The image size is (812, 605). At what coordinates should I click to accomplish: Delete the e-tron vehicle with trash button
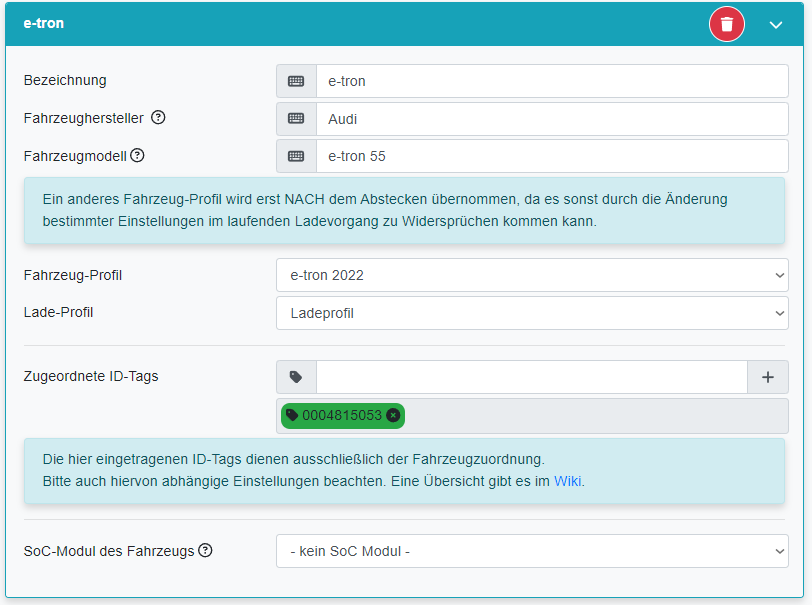click(x=727, y=24)
